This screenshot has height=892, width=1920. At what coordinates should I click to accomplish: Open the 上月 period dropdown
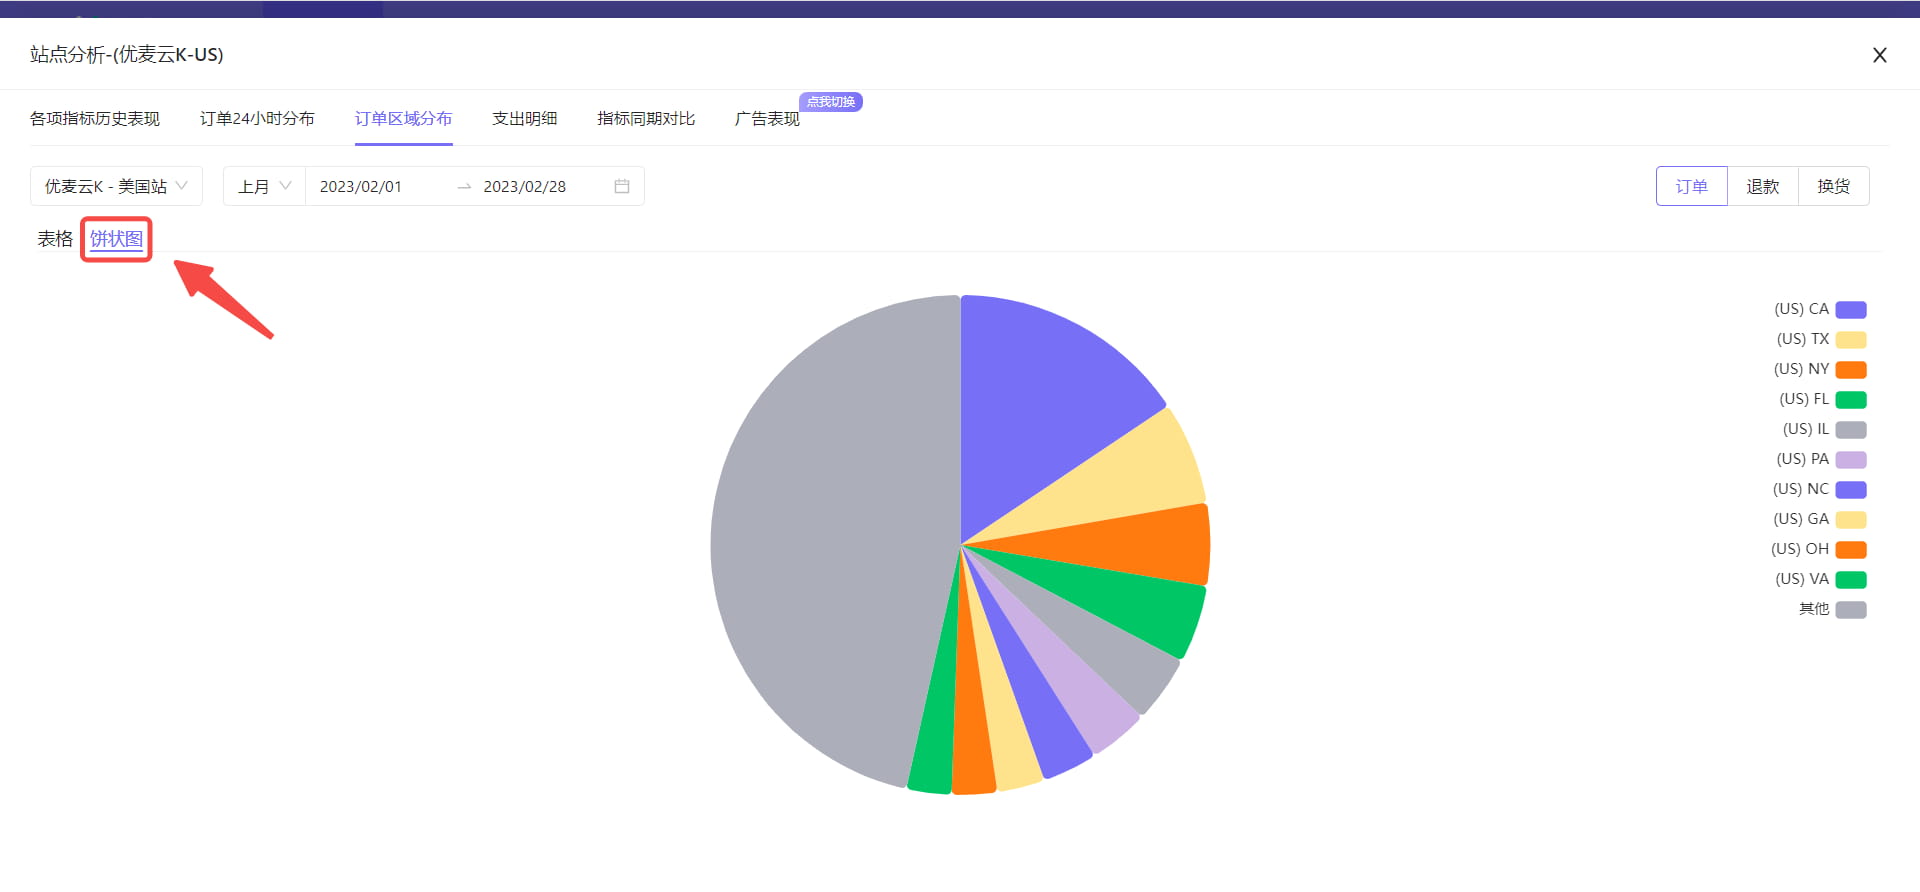coord(264,186)
